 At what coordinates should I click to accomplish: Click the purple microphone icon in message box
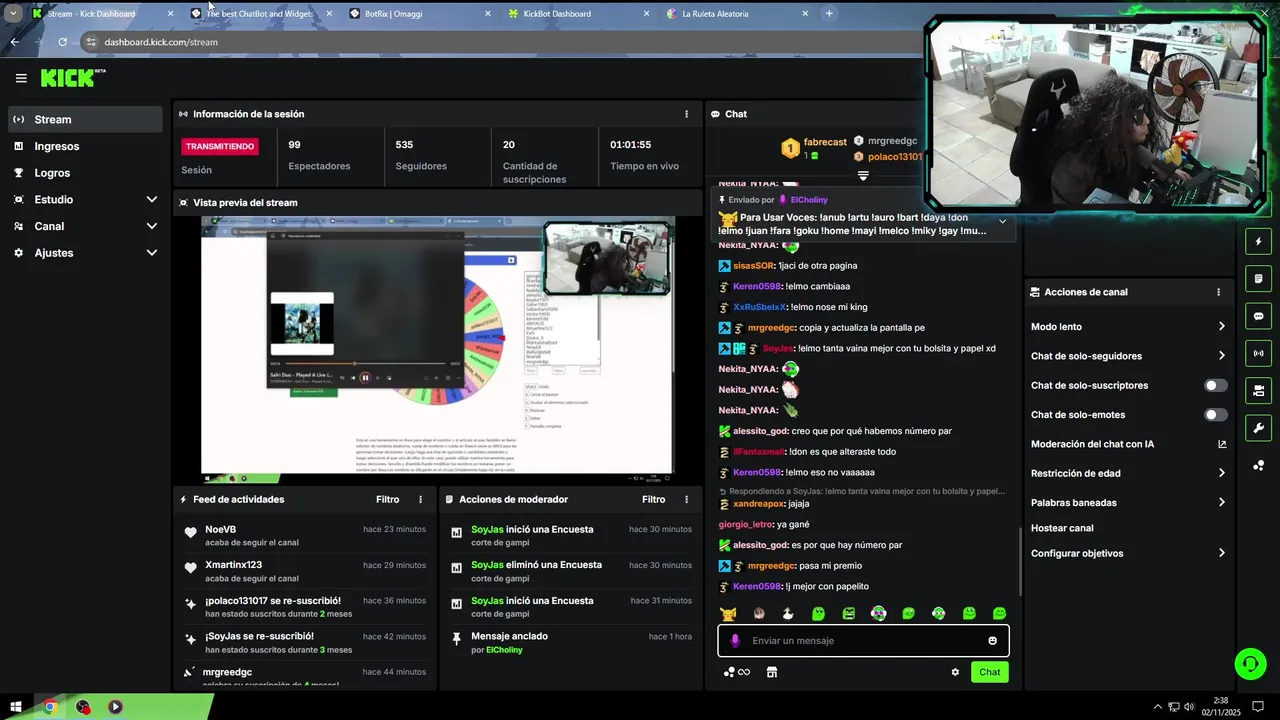[x=735, y=641]
